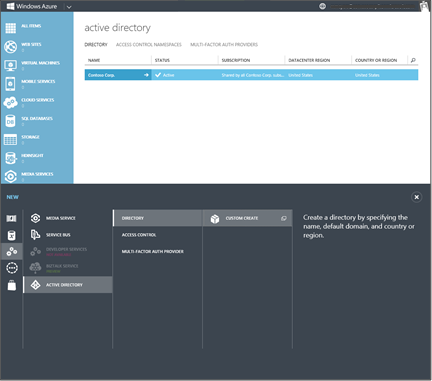Select Directory option in the submenu
The height and width of the screenshot is (381, 432).
click(x=158, y=218)
